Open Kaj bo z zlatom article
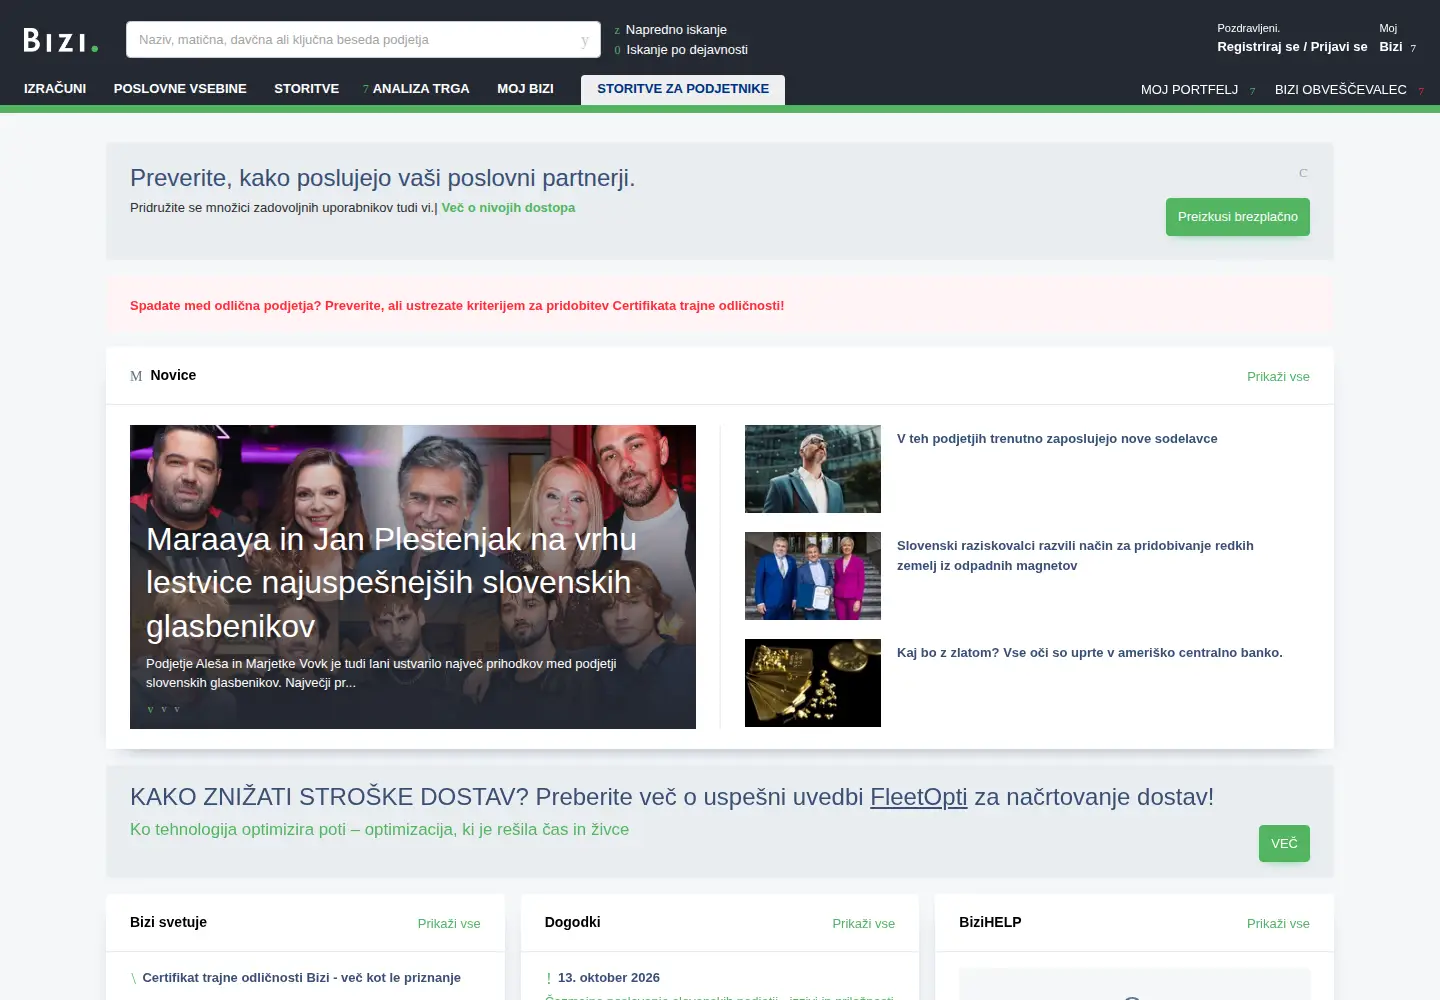The height and width of the screenshot is (1000, 1440). 1090,653
